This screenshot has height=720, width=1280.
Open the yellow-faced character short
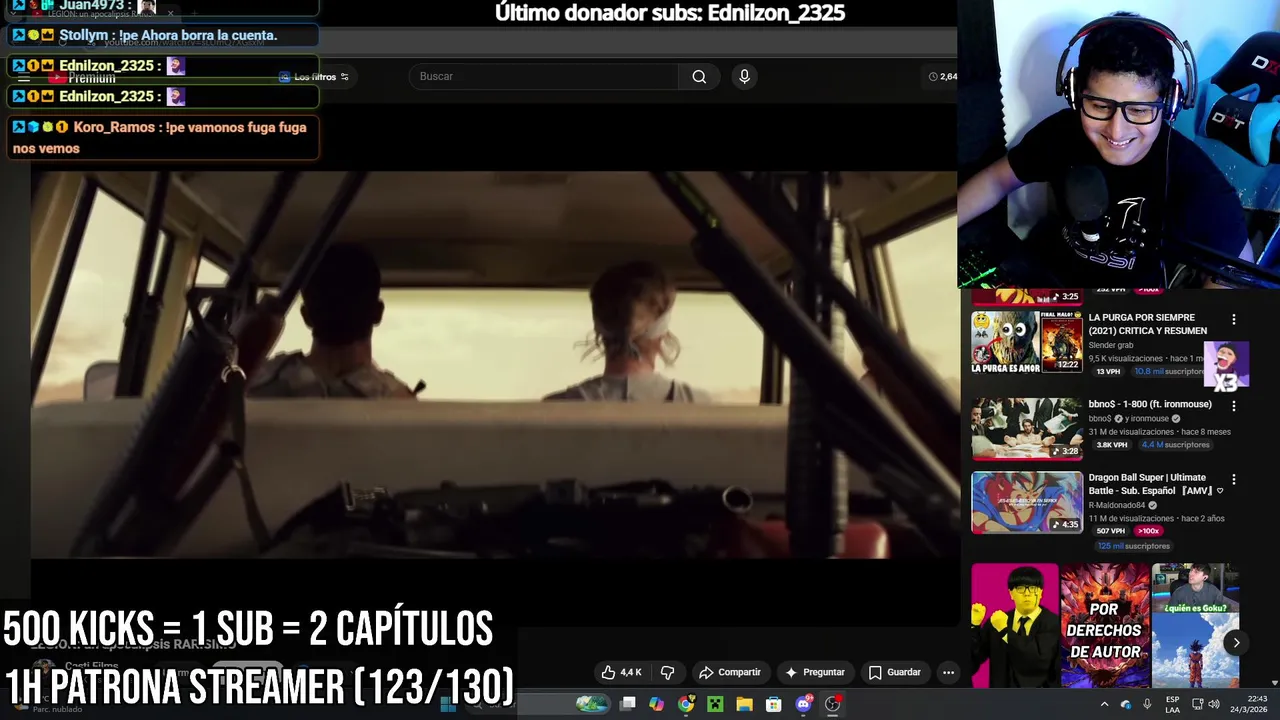pyautogui.click(x=1014, y=625)
